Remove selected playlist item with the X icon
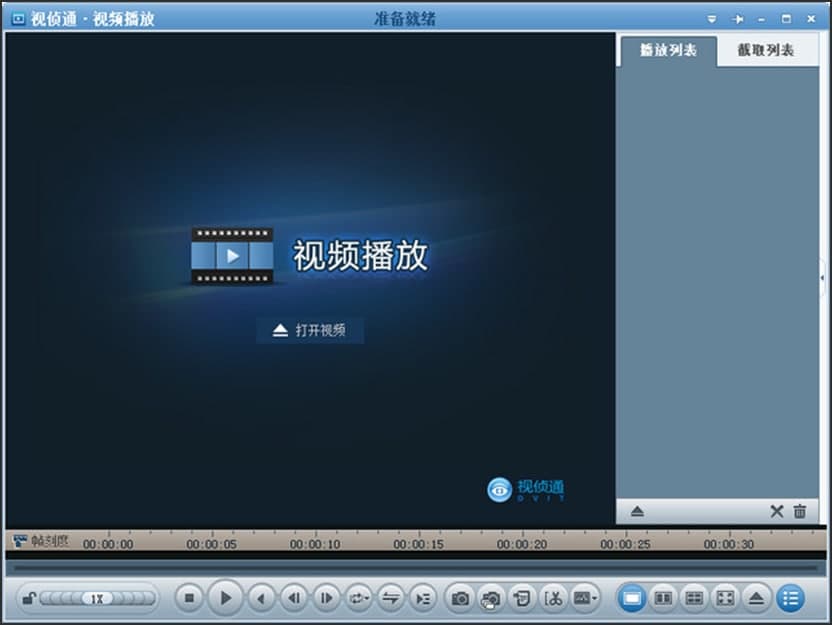Screen dimensions: 832x625 pyautogui.click(x=777, y=512)
